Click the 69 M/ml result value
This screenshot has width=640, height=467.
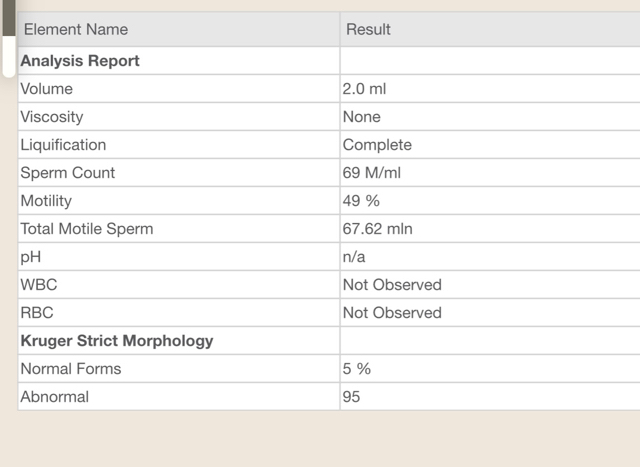(371, 173)
